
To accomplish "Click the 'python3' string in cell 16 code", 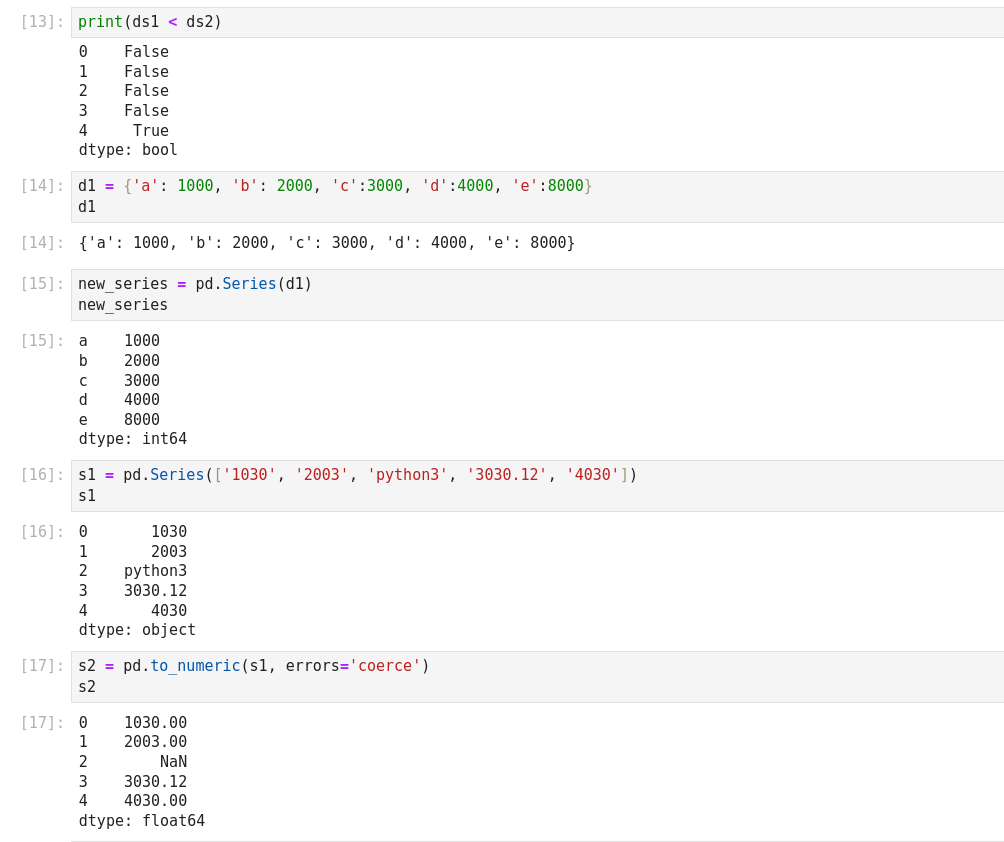I will pyautogui.click(x=407, y=475).
